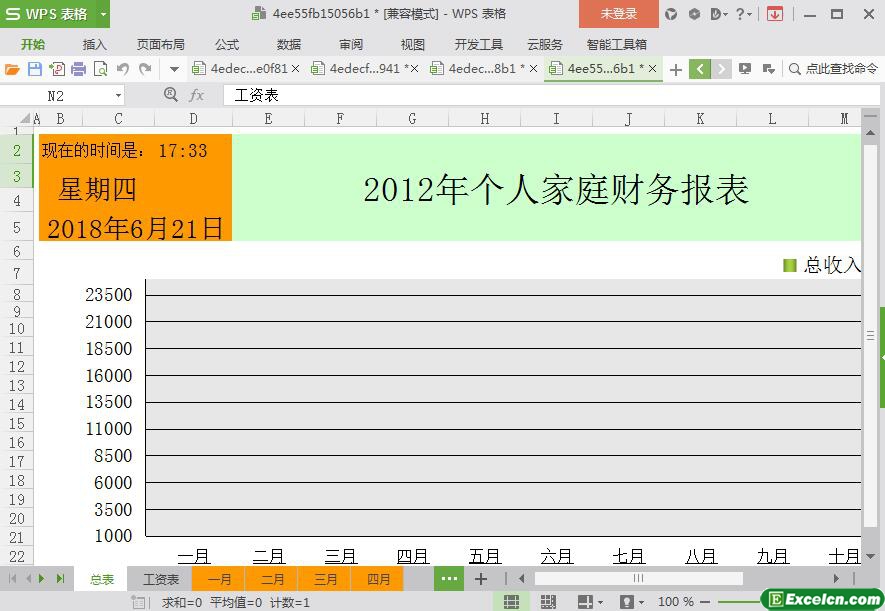Click into the formula bar input
This screenshot has height=611, width=885.
[x=540, y=95]
